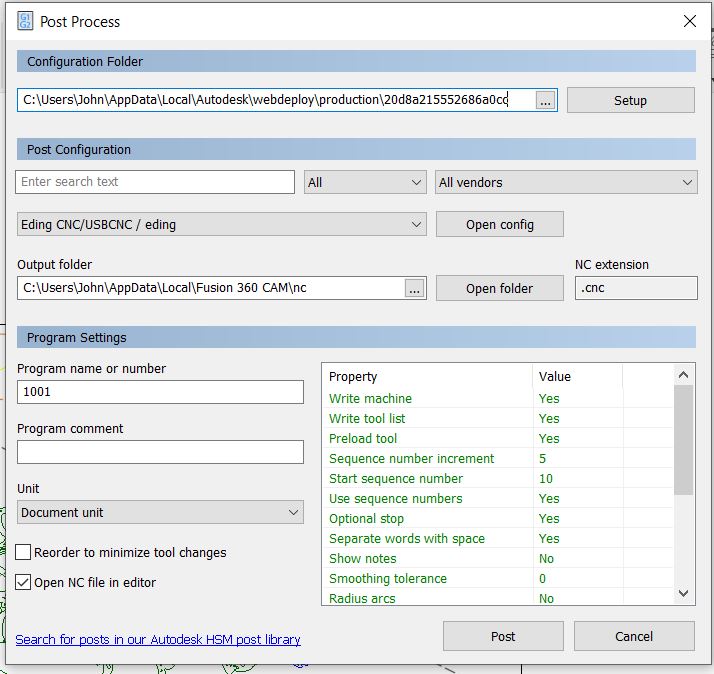Click the Post button
Viewport: 714px width, 674px height.
(503, 636)
